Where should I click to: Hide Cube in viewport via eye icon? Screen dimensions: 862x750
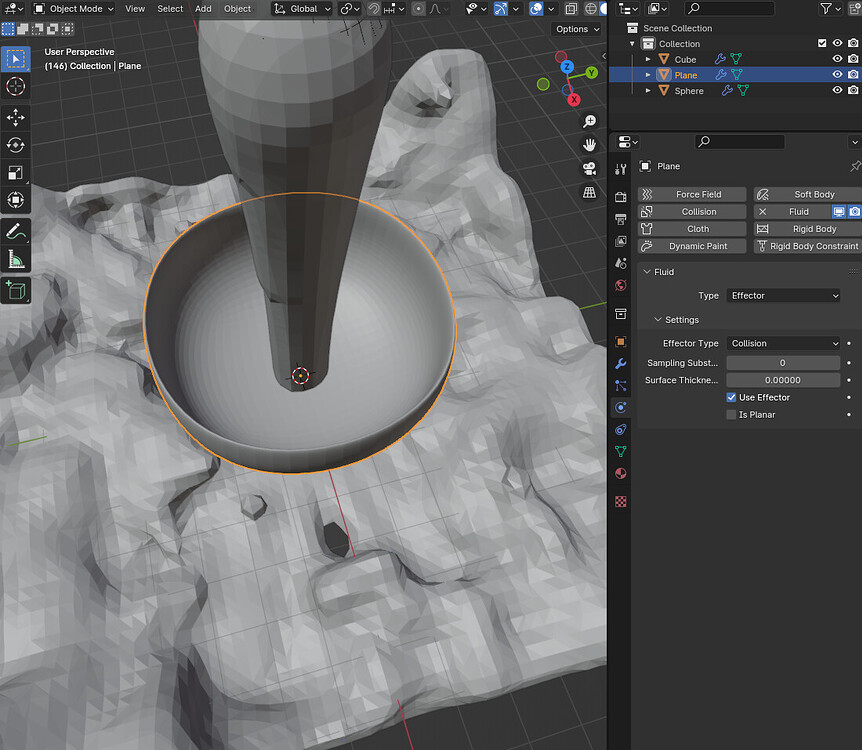[837, 59]
